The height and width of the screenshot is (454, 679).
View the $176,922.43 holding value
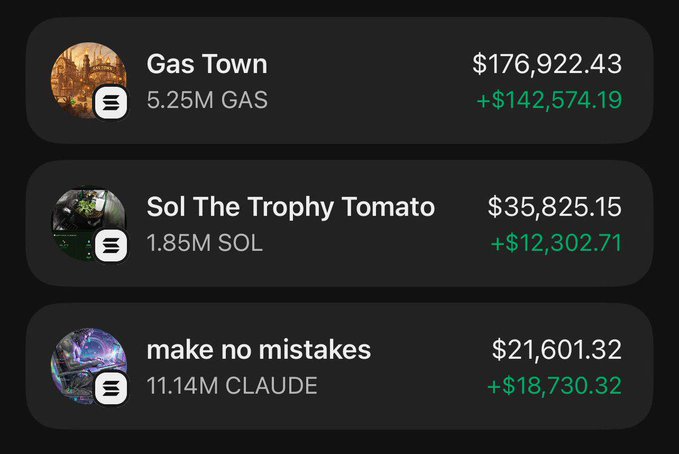[x=547, y=64]
